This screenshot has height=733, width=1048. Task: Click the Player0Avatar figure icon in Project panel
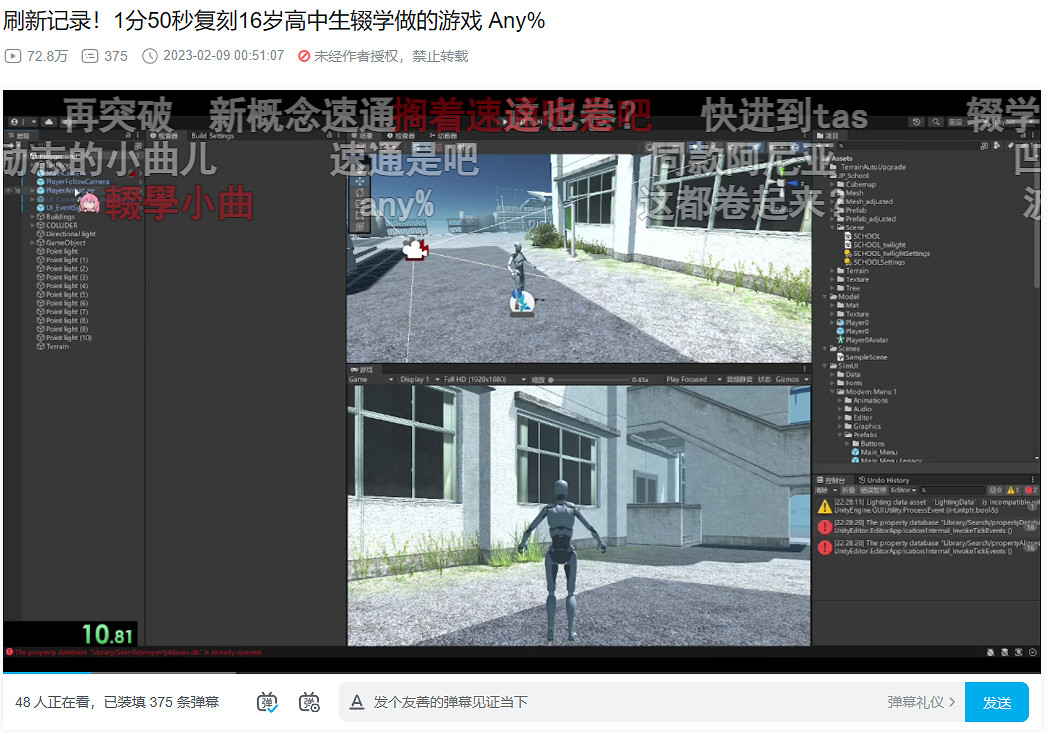pyautogui.click(x=841, y=339)
